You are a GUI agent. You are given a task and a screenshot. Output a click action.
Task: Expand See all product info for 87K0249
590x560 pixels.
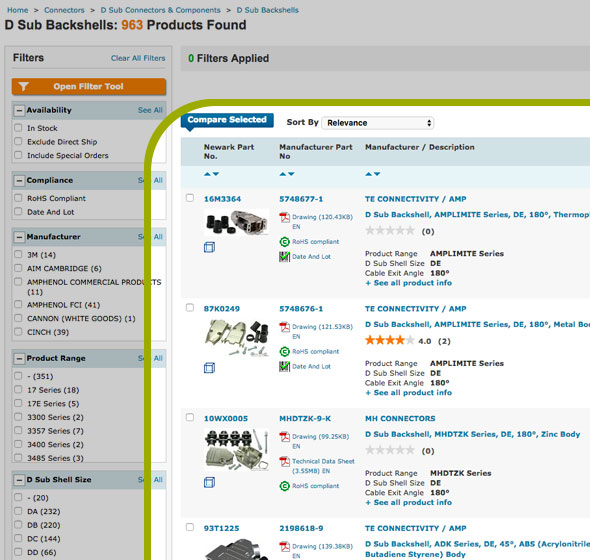click(x=408, y=393)
